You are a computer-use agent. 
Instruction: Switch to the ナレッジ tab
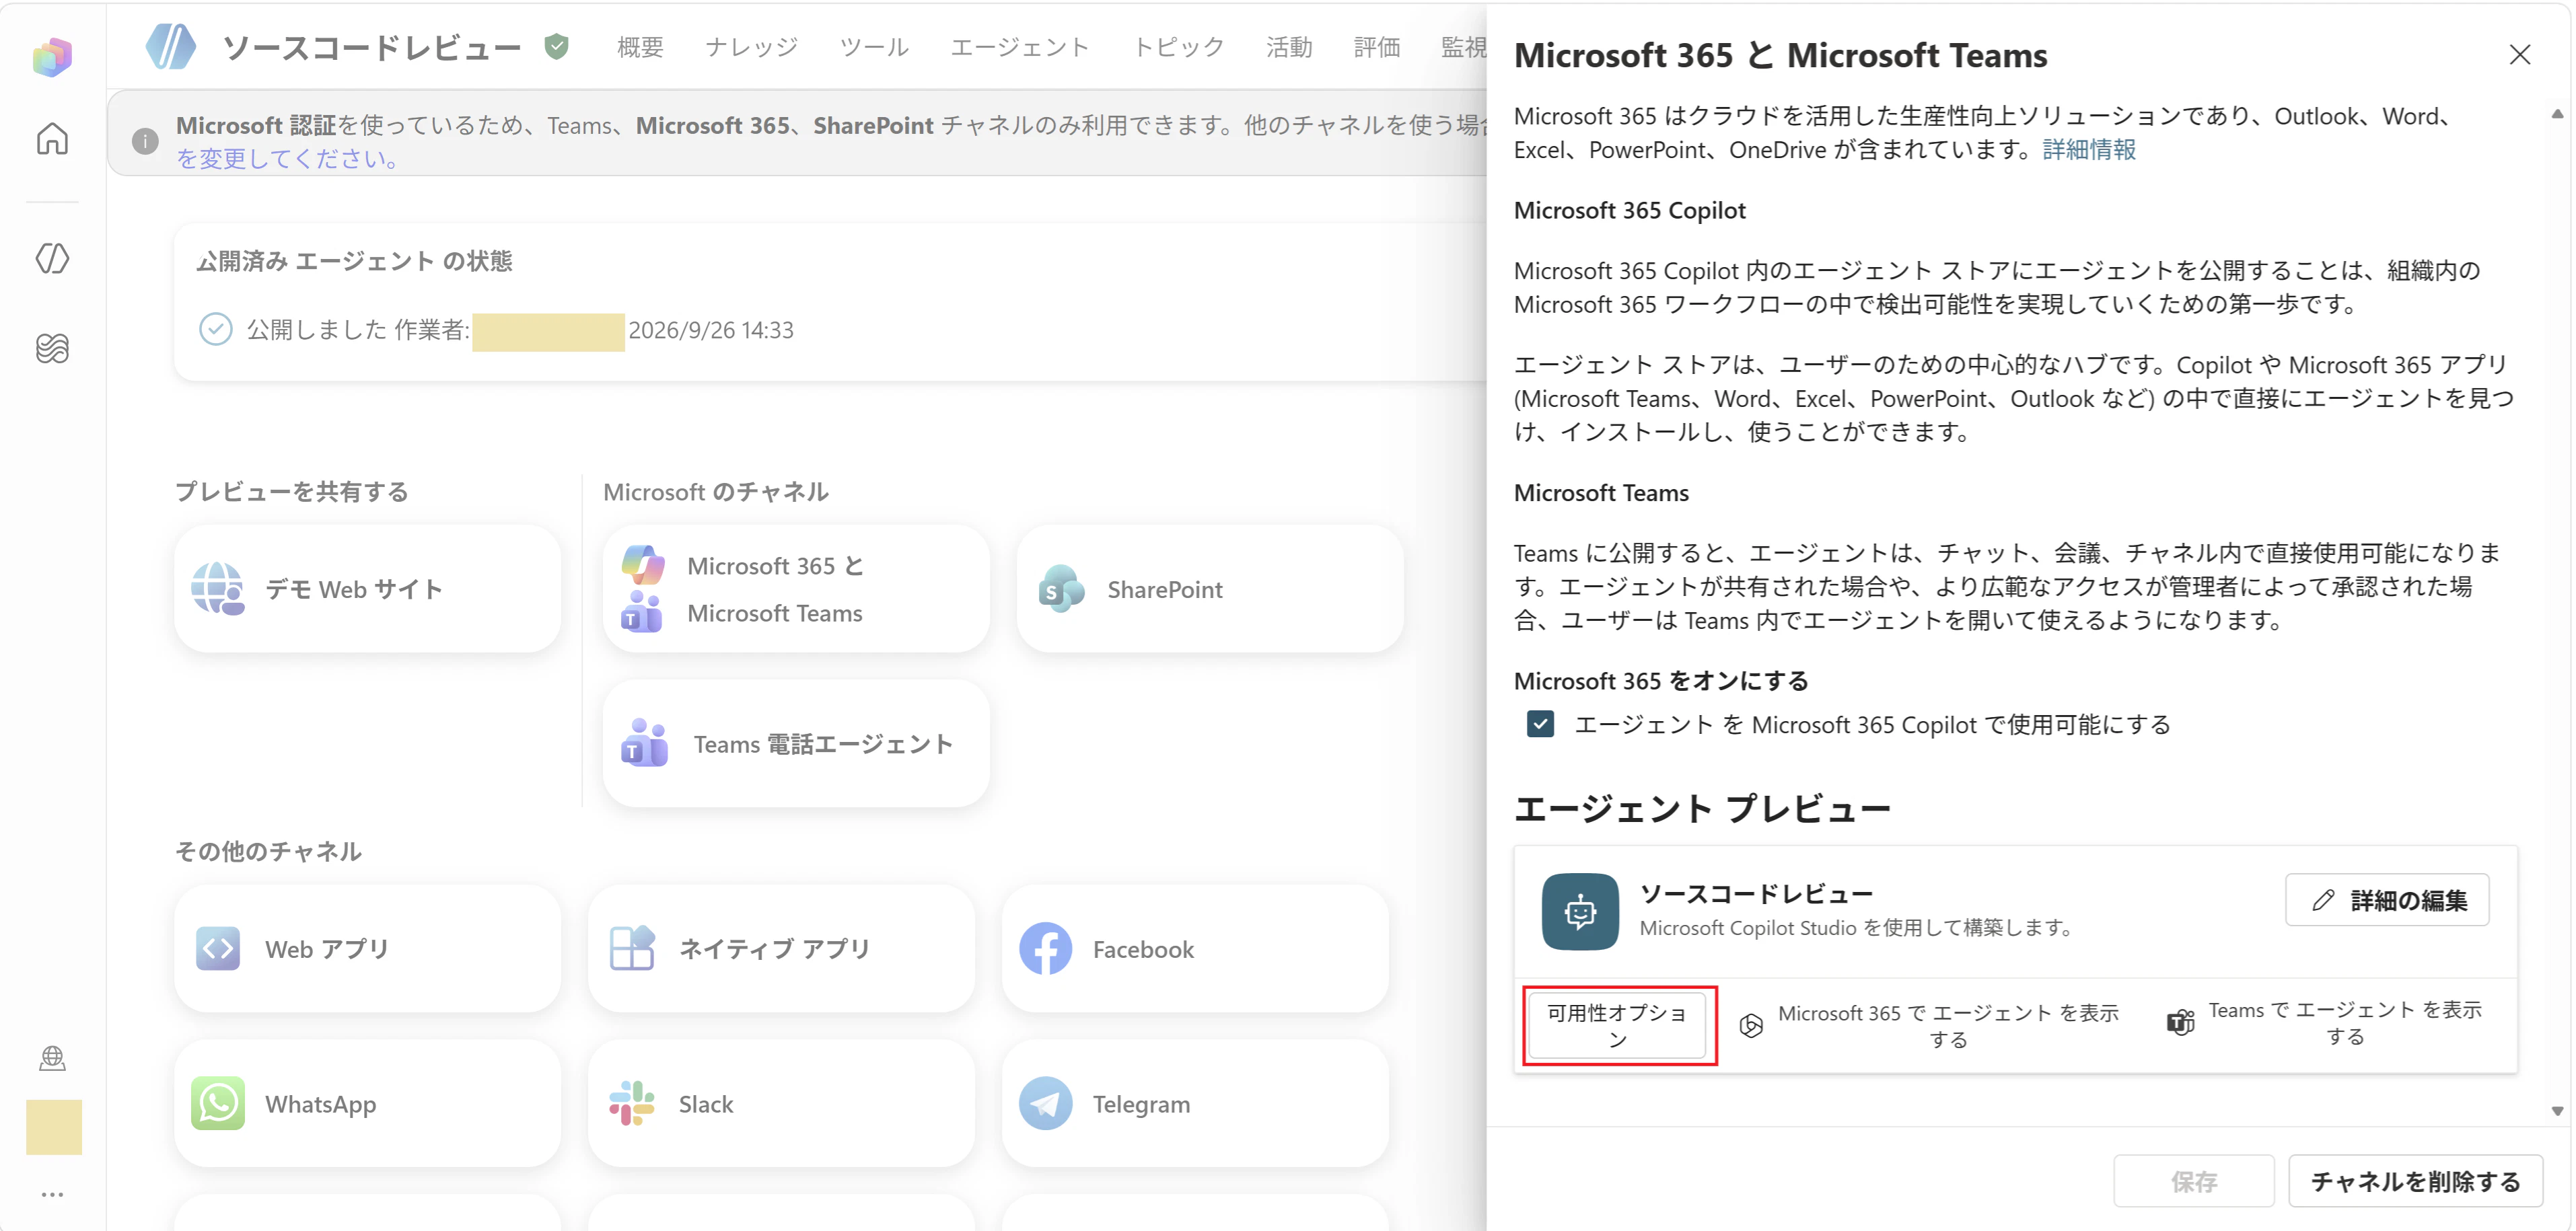(x=751, y=47)
